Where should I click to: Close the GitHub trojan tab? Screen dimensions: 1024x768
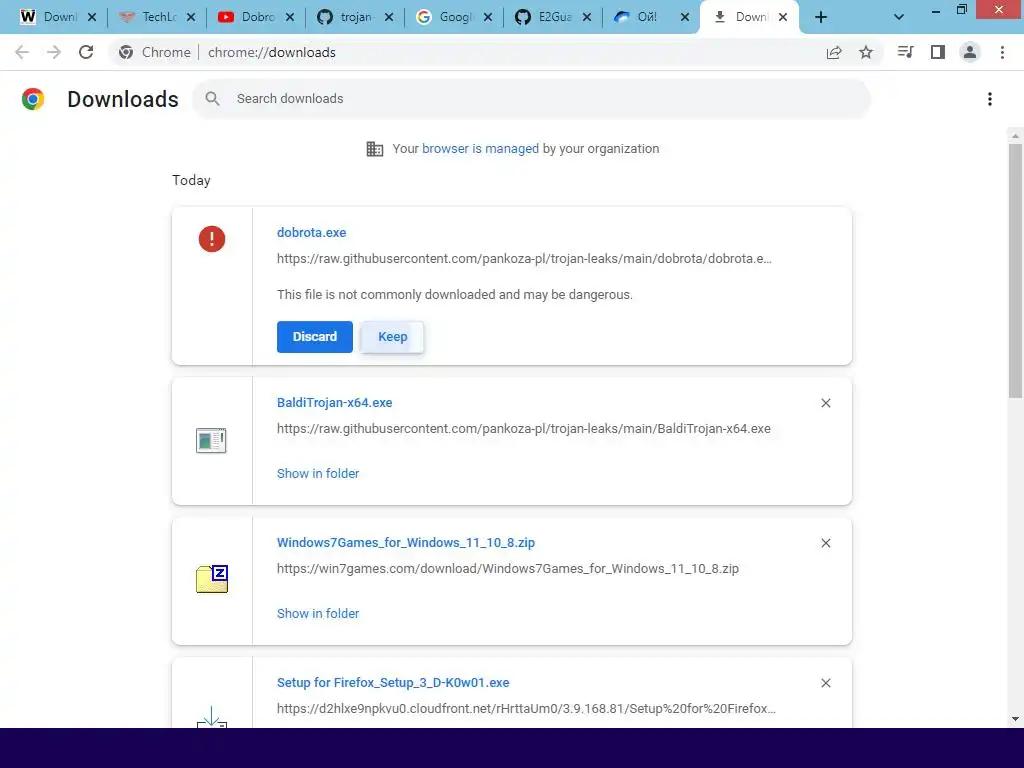[389, 17]
